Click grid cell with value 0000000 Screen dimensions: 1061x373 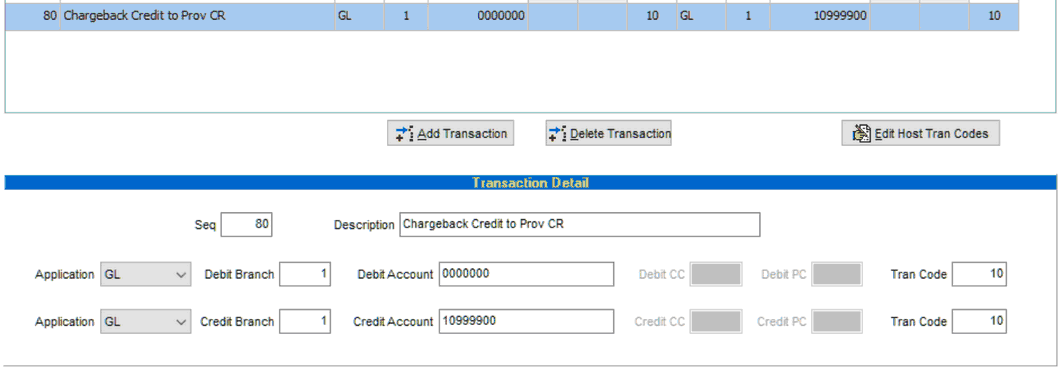(477, 16)
